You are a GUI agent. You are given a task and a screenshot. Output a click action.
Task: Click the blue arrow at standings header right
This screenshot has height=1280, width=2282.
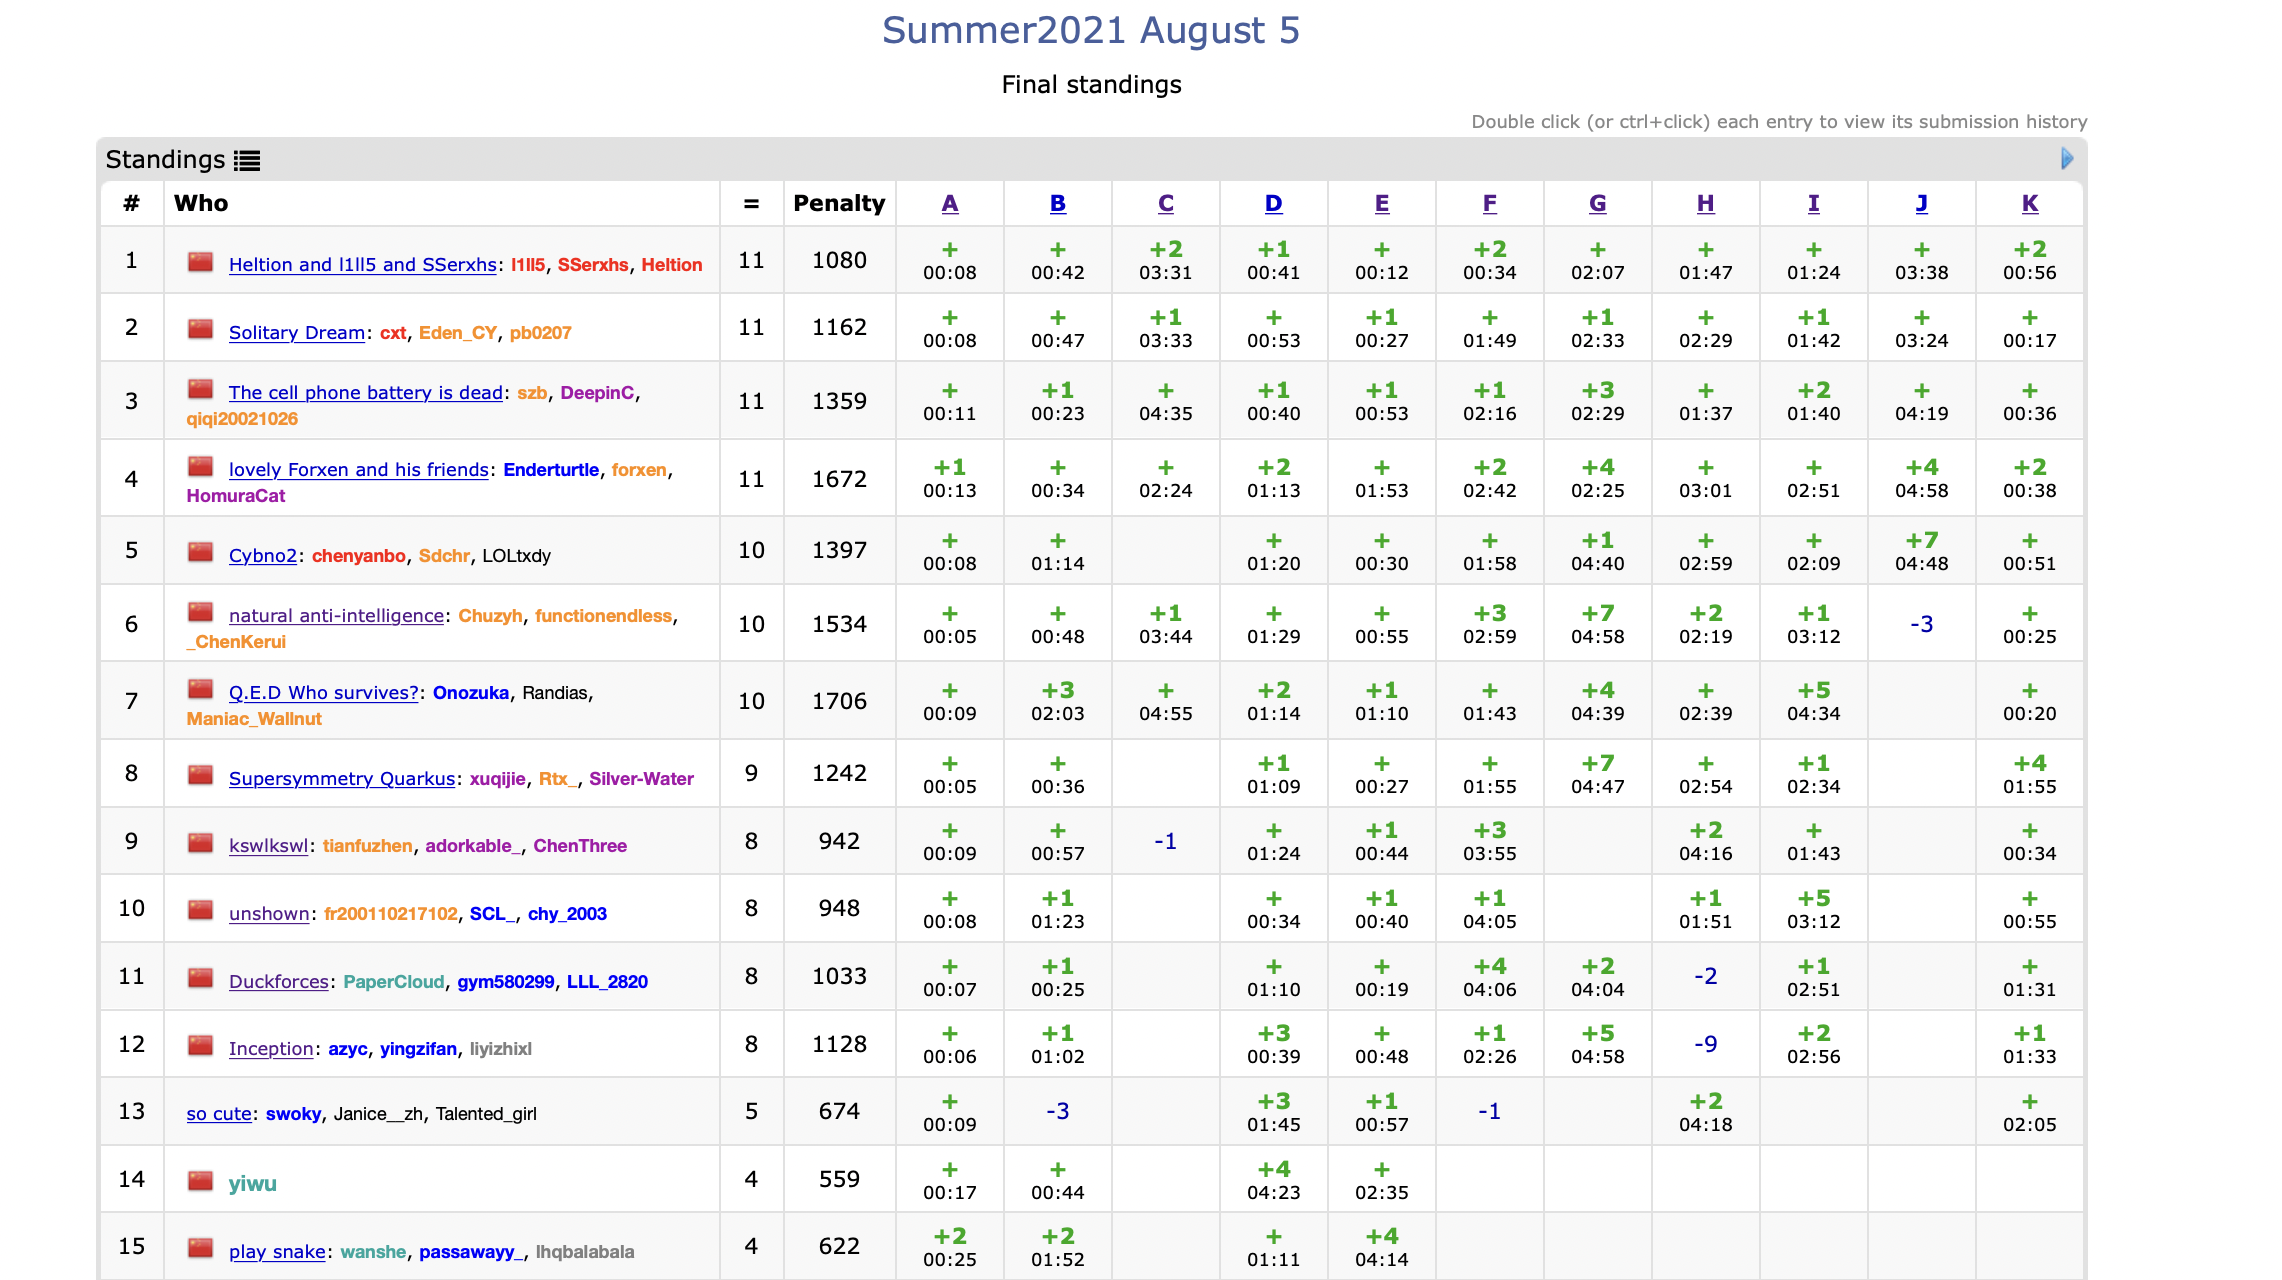[2067, 159]
